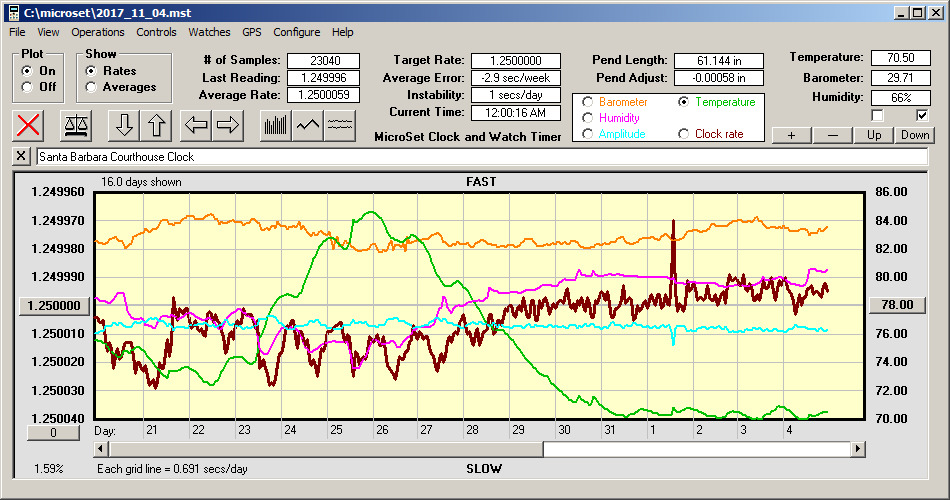Select the Clock rate radio option

[x=684, y=134]
